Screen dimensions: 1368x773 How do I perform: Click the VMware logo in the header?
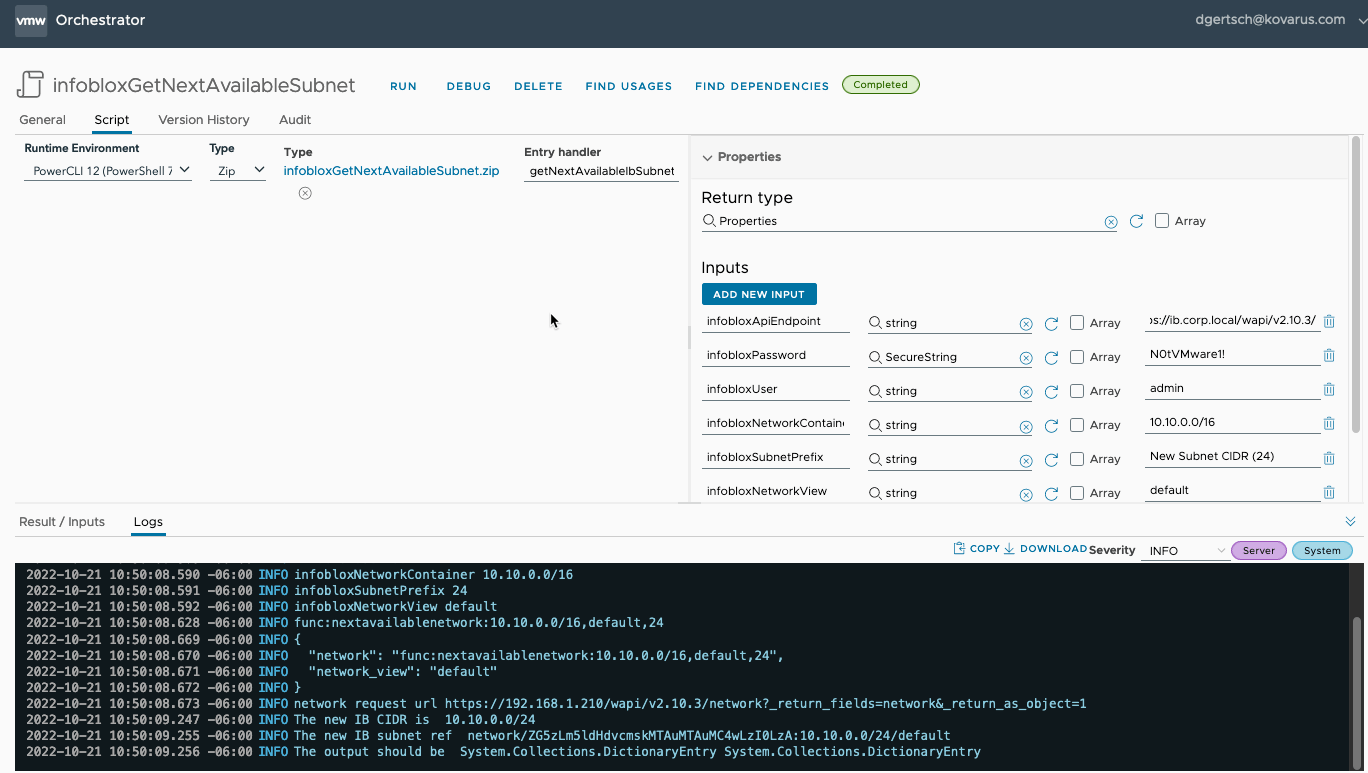pyautogui.click(x=31, y=20)
